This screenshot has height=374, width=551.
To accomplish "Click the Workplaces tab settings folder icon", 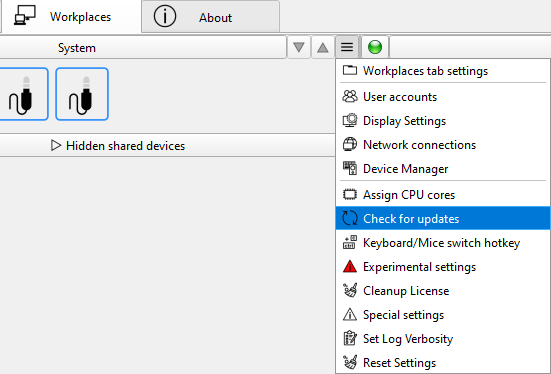I will point(350,70).
